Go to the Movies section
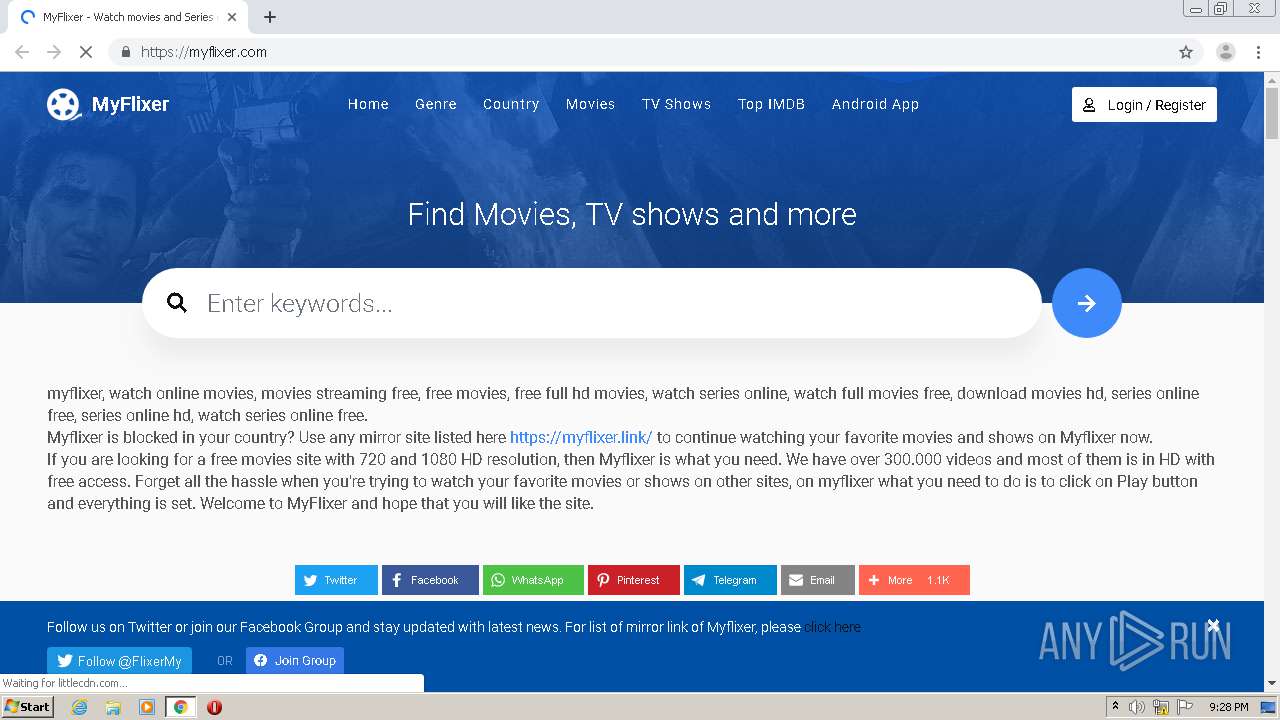The image size is (1280, 720). (x=590, y=104)
